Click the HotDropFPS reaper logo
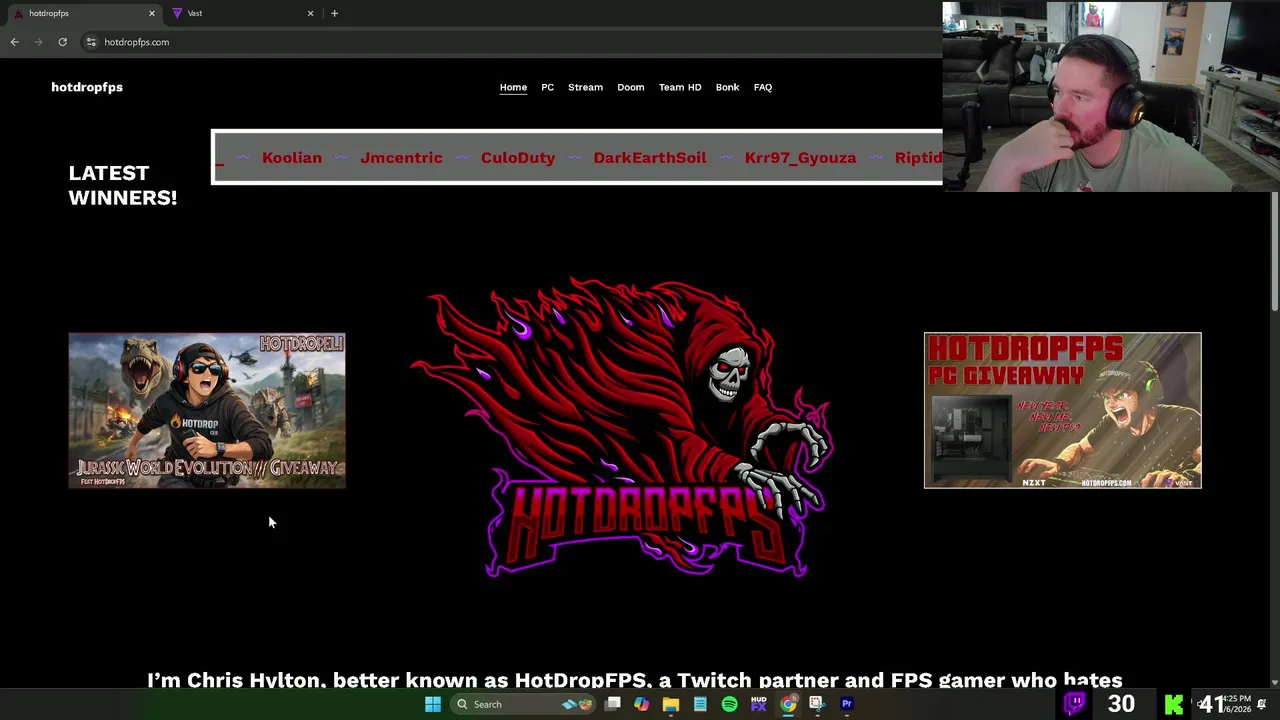 click(x=620, y=428)
